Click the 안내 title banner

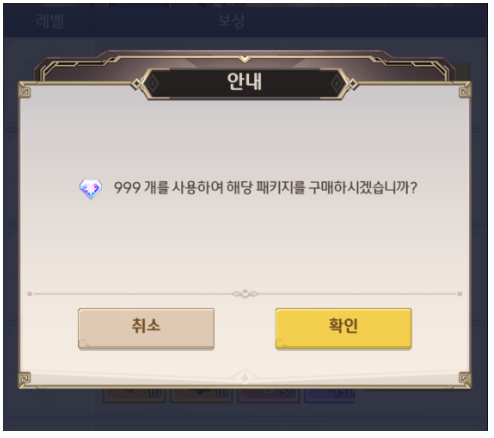[245, 83]
